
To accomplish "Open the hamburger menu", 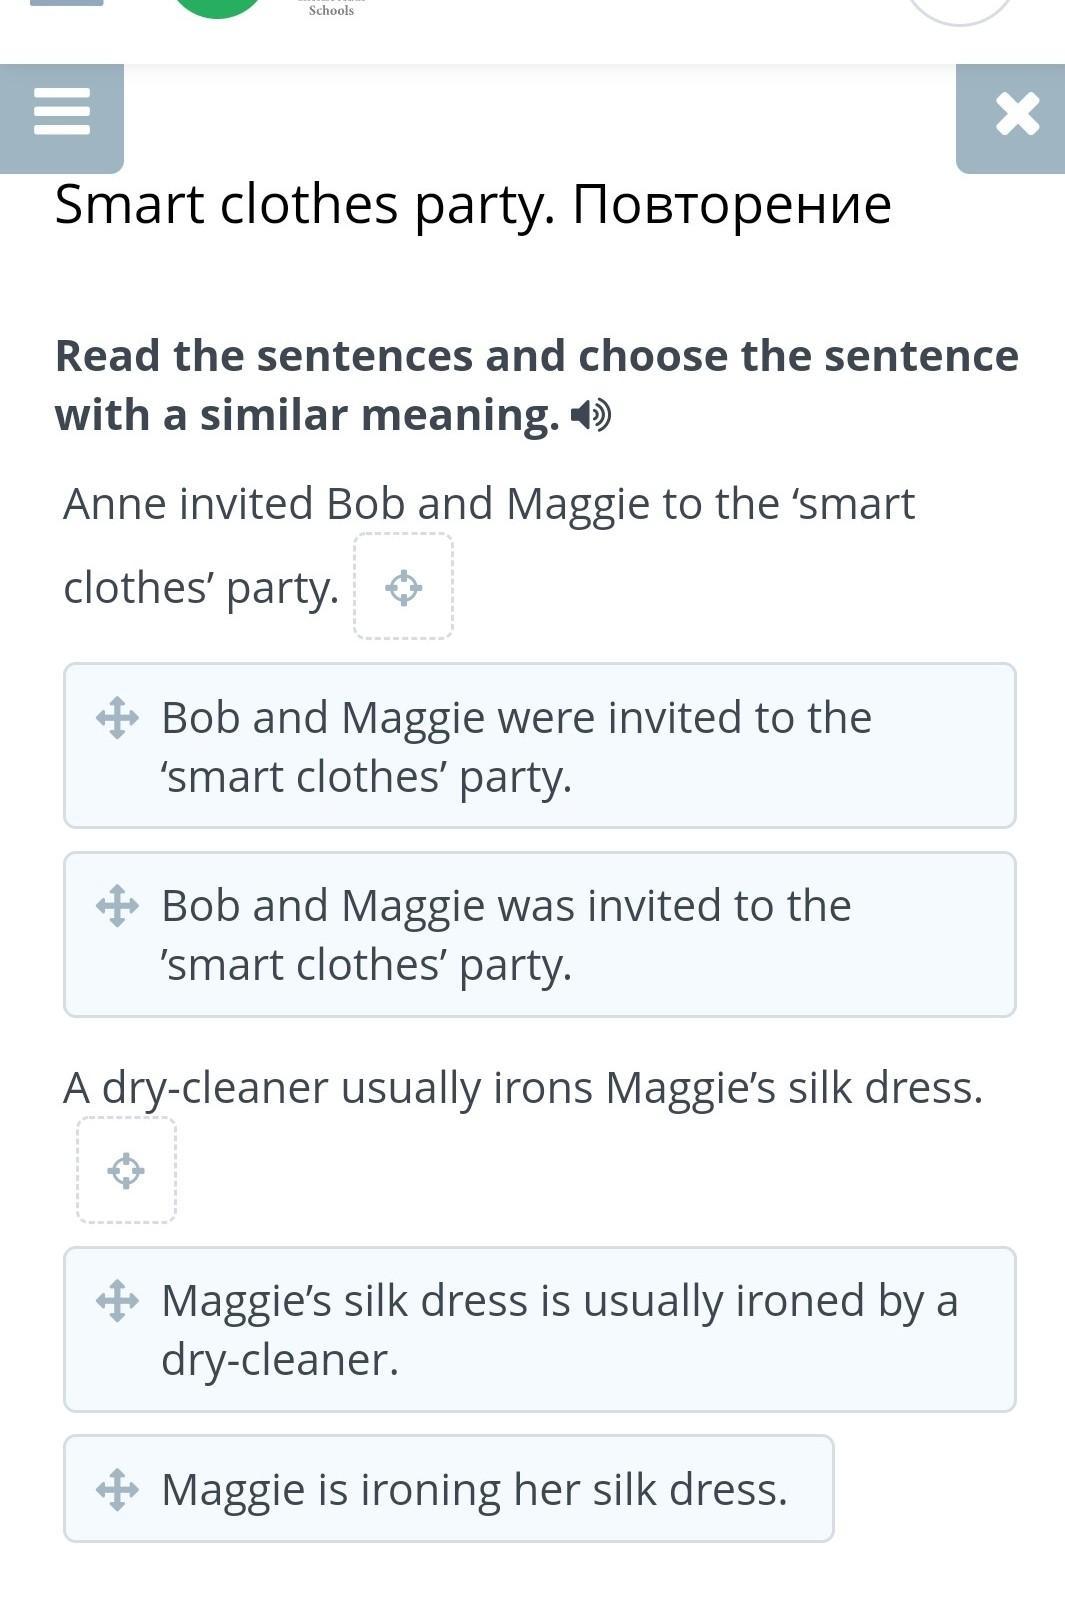I will [62, 113].
